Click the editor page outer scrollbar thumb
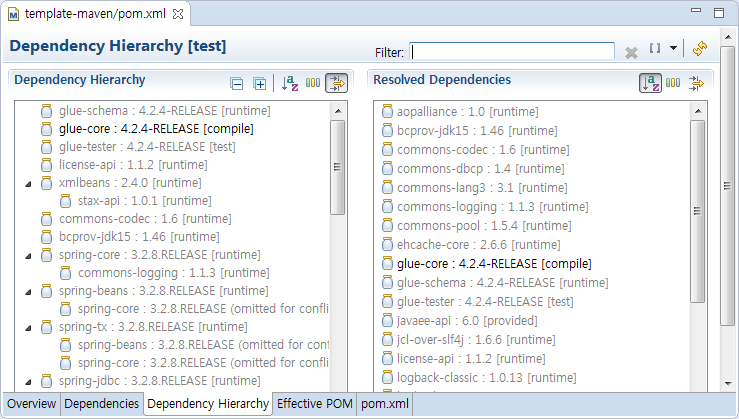 click(x=728, y=185)
